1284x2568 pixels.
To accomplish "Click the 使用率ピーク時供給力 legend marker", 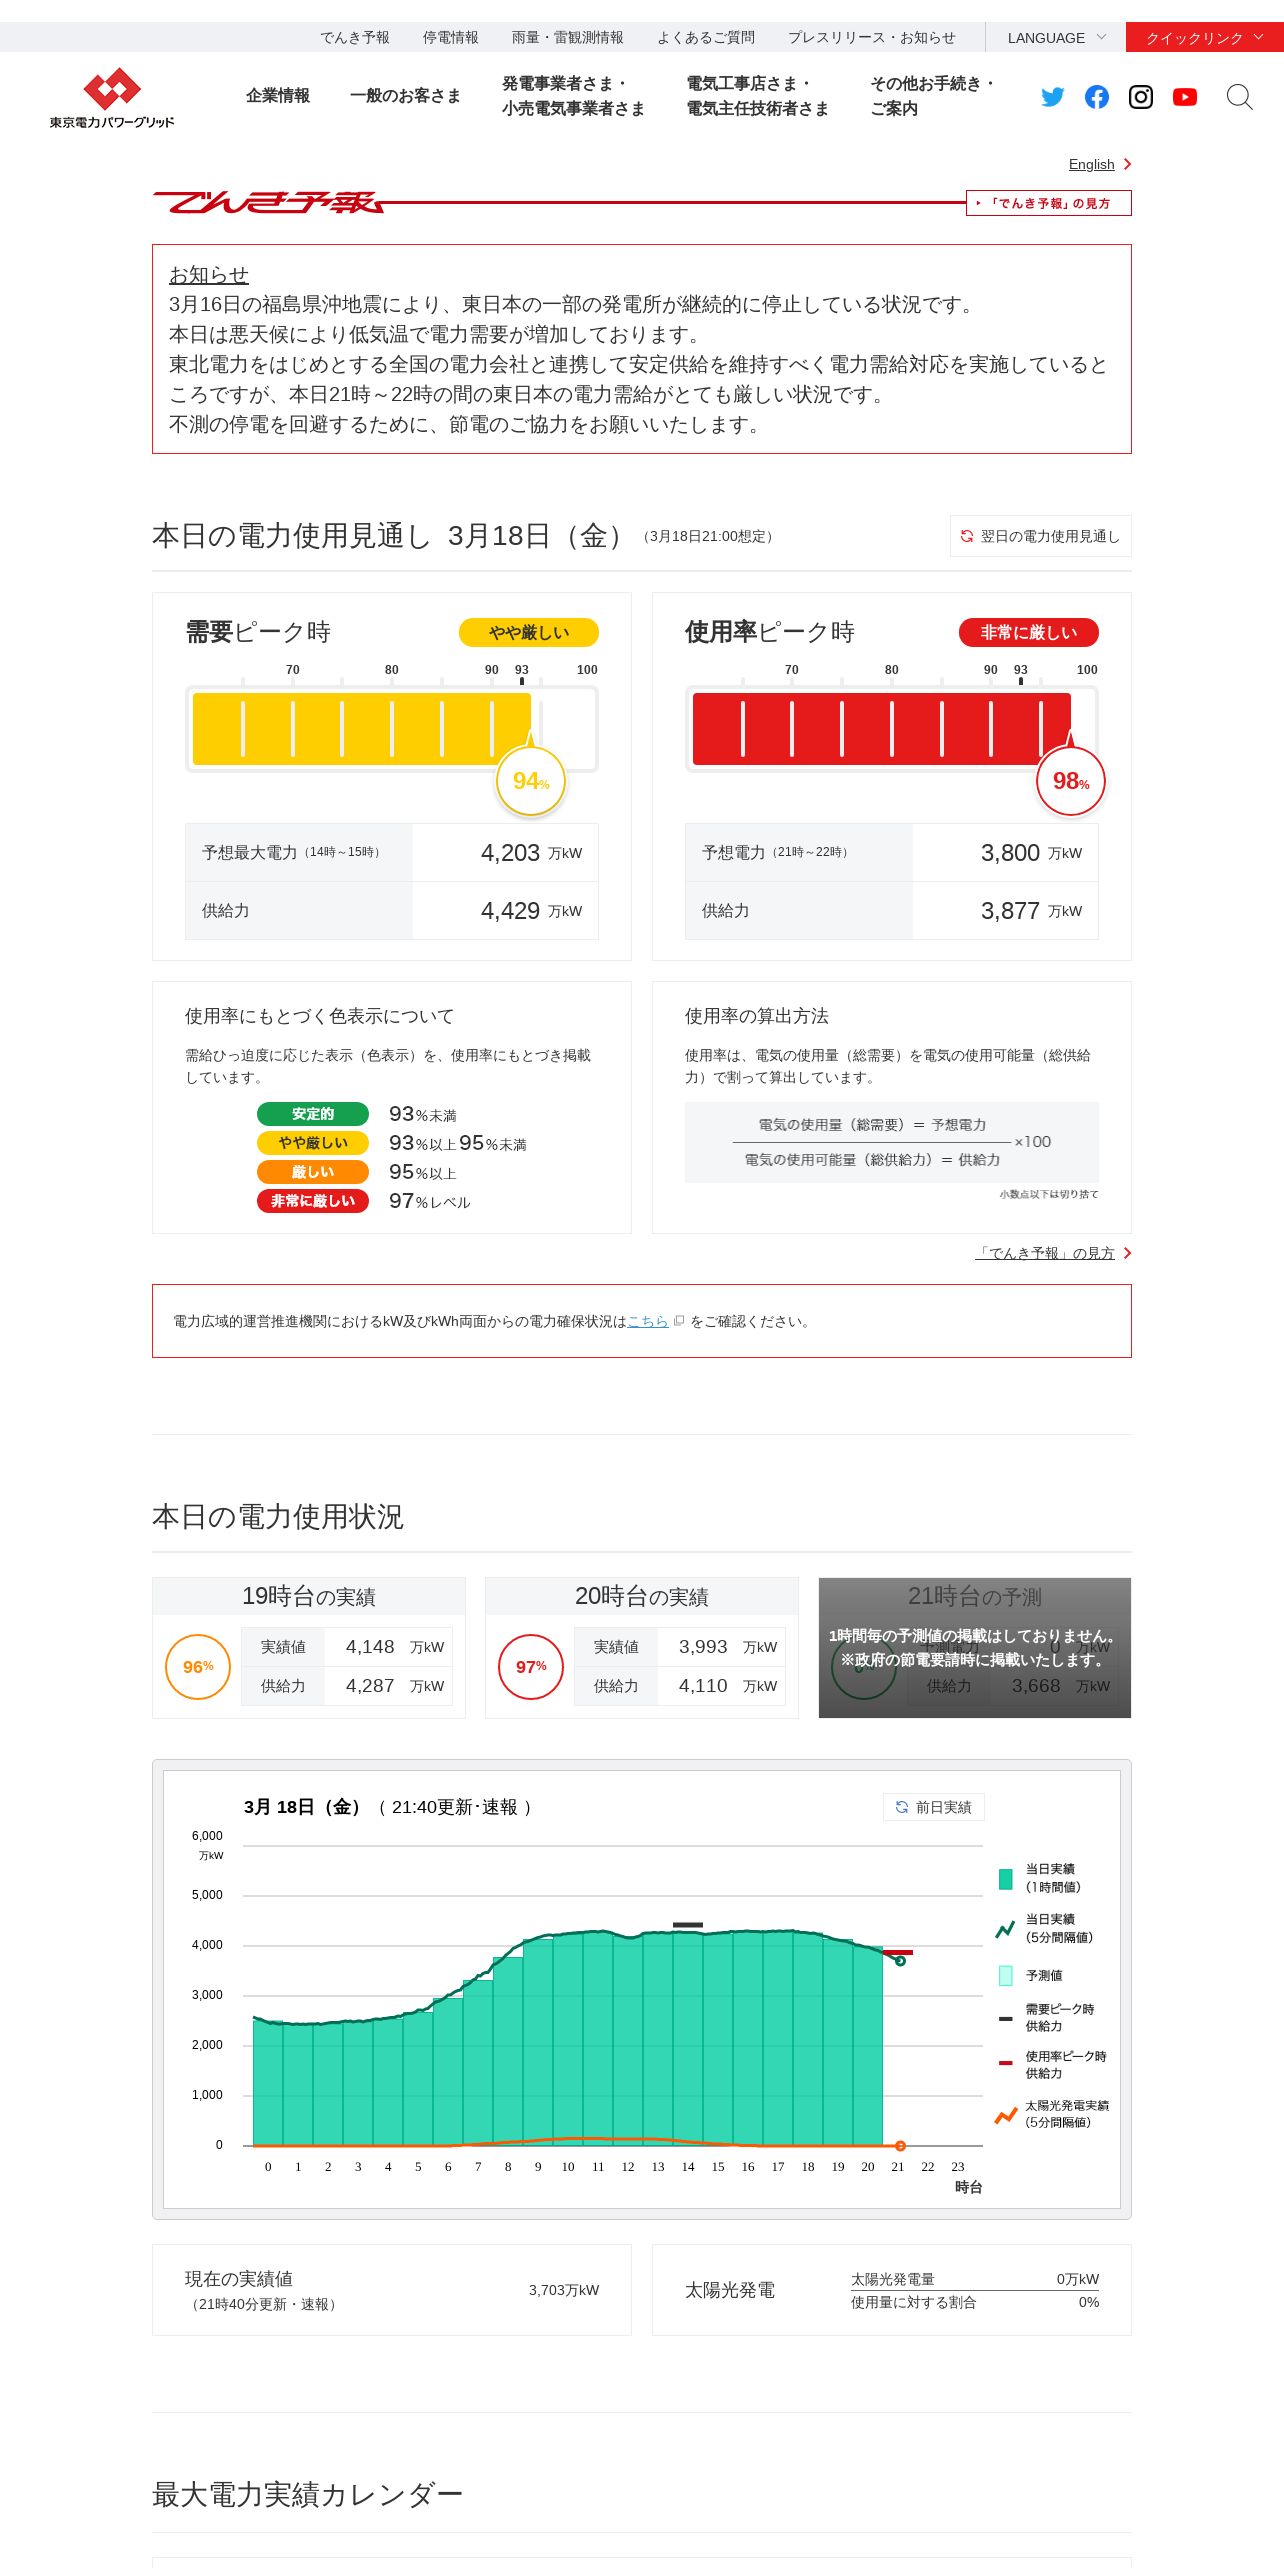I will pos(1006,2063).
